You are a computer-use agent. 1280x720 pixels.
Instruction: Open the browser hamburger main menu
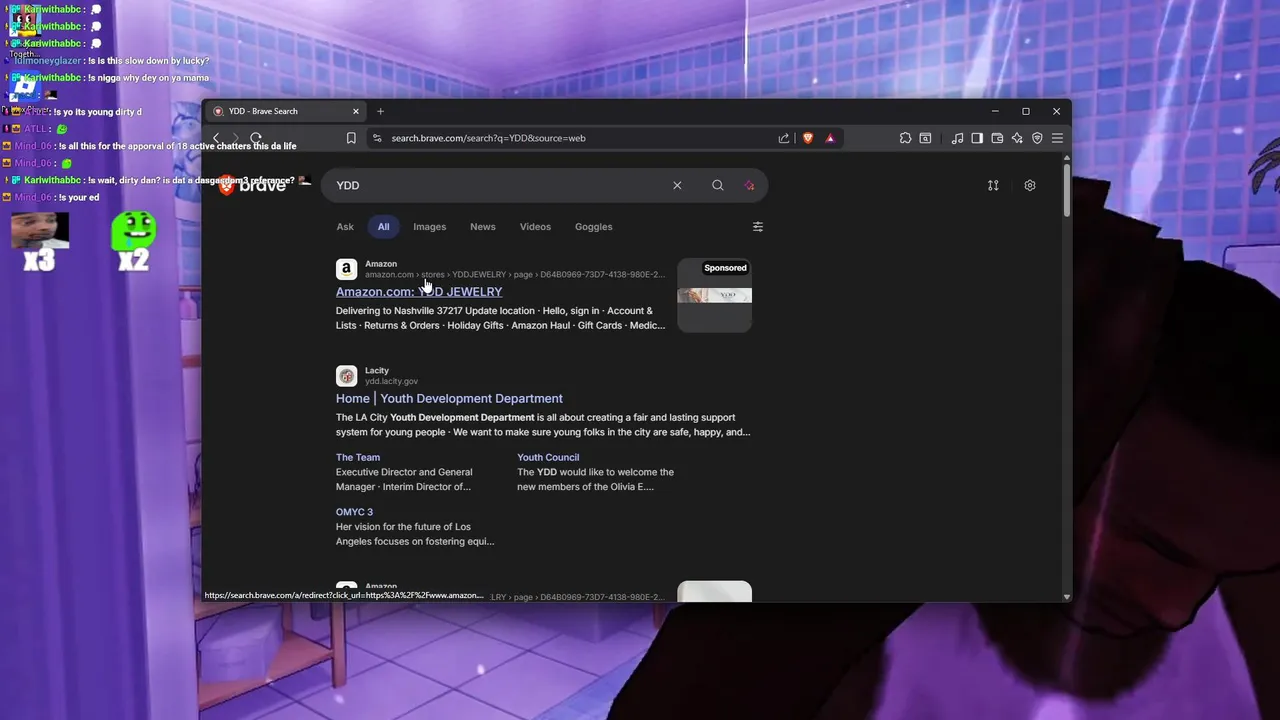point(1057,138)
